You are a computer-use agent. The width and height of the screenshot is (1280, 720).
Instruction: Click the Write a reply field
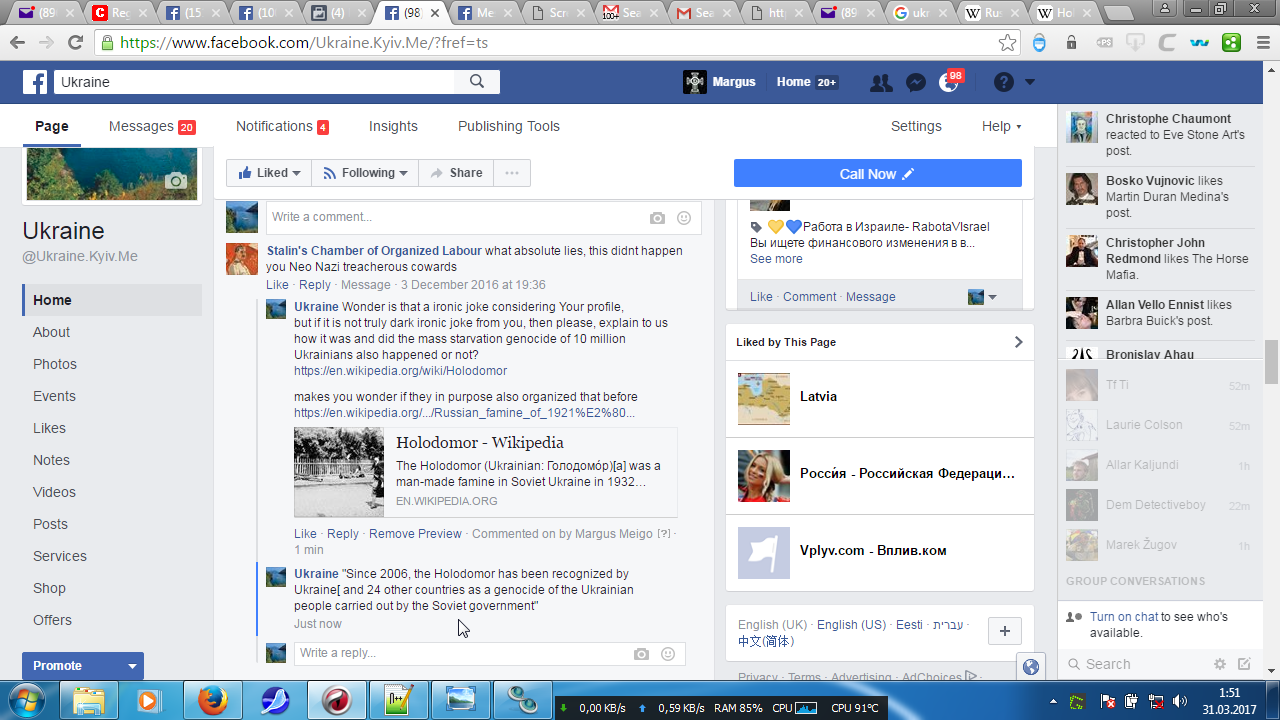[488, 654]
